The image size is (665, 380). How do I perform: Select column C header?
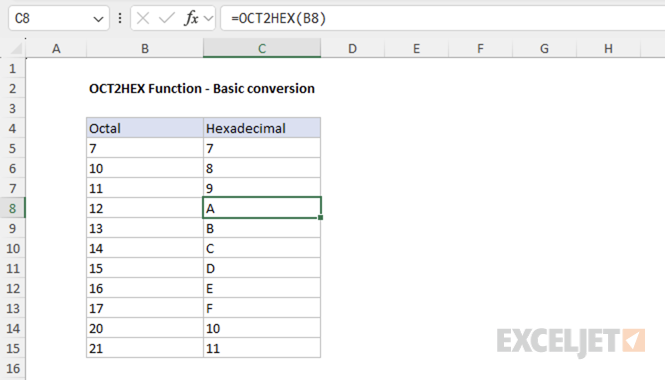[x=262, y=48]
